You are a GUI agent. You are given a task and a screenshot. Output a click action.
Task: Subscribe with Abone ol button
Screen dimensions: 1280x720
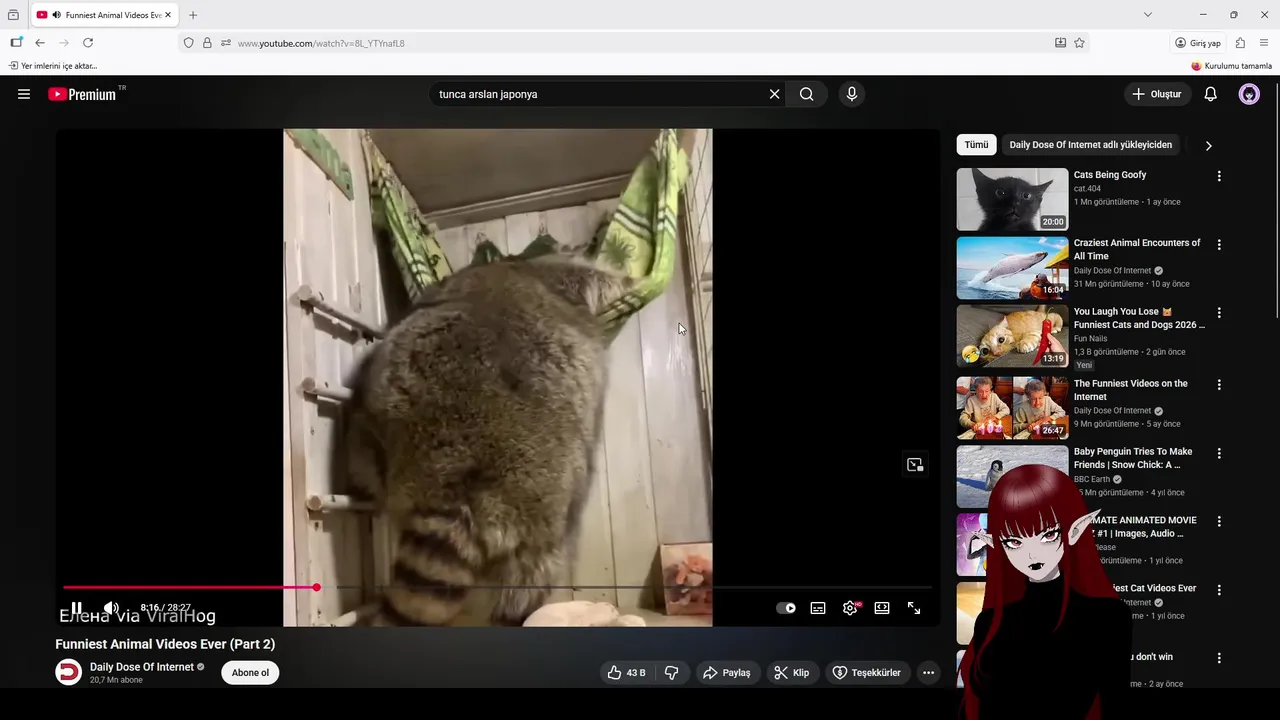[250, 673]
